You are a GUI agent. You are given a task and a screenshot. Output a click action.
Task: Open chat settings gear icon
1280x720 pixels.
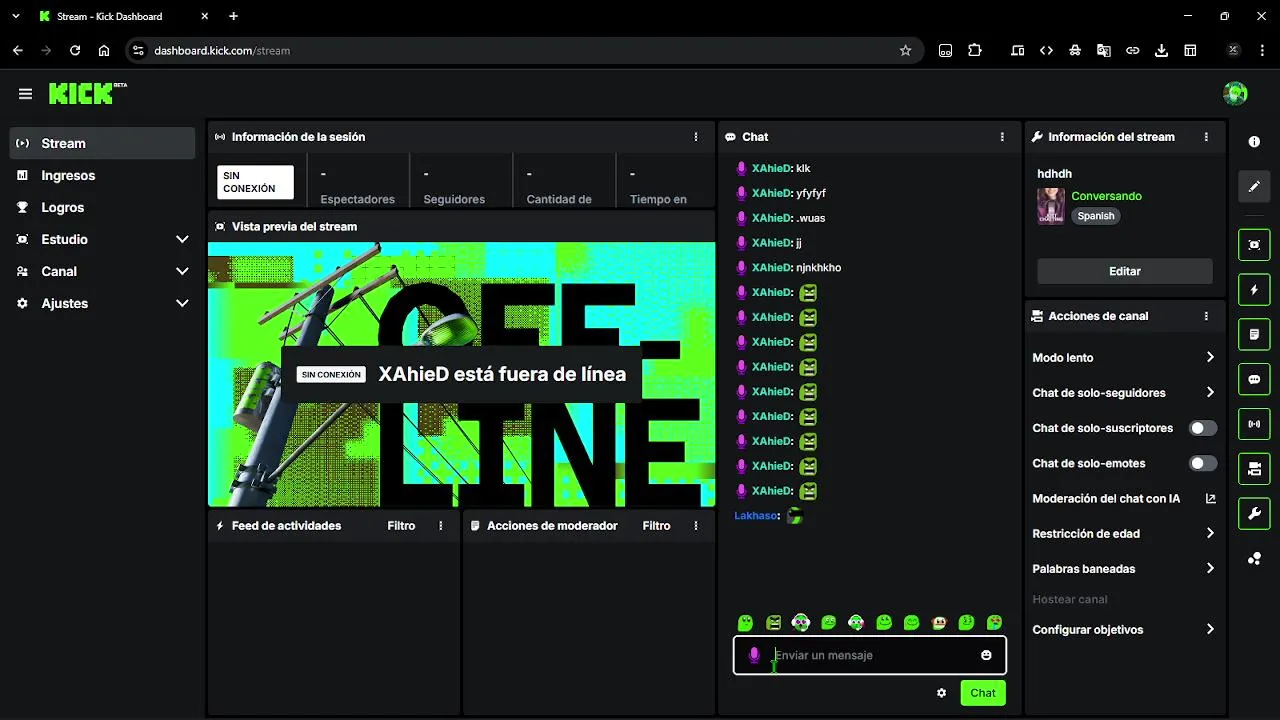(941, 693)
